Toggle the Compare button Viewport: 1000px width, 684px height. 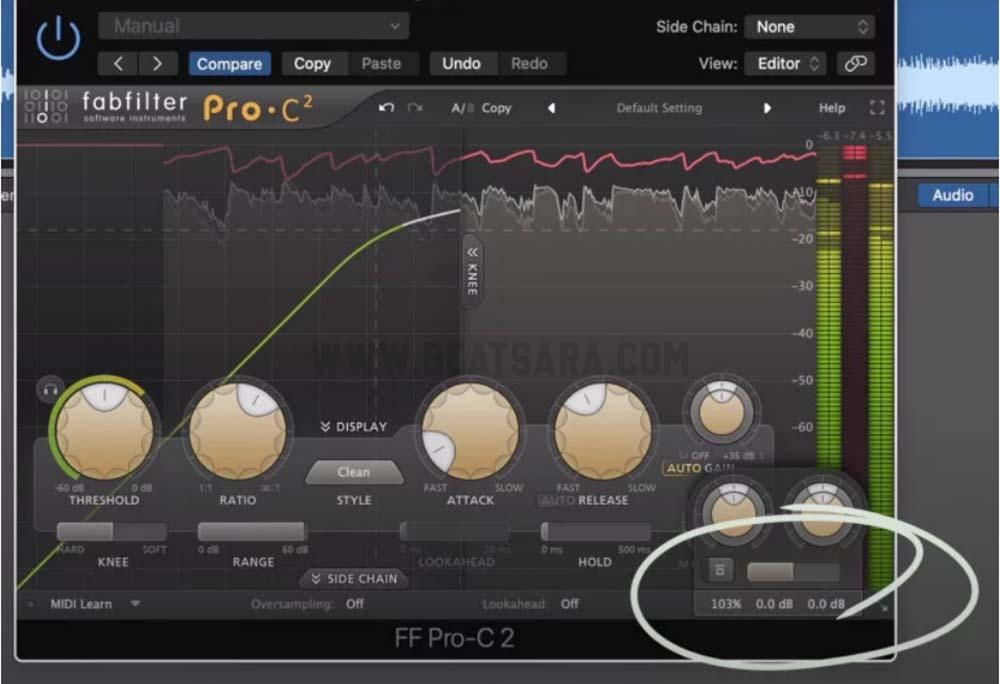click(x=229, y=63)
